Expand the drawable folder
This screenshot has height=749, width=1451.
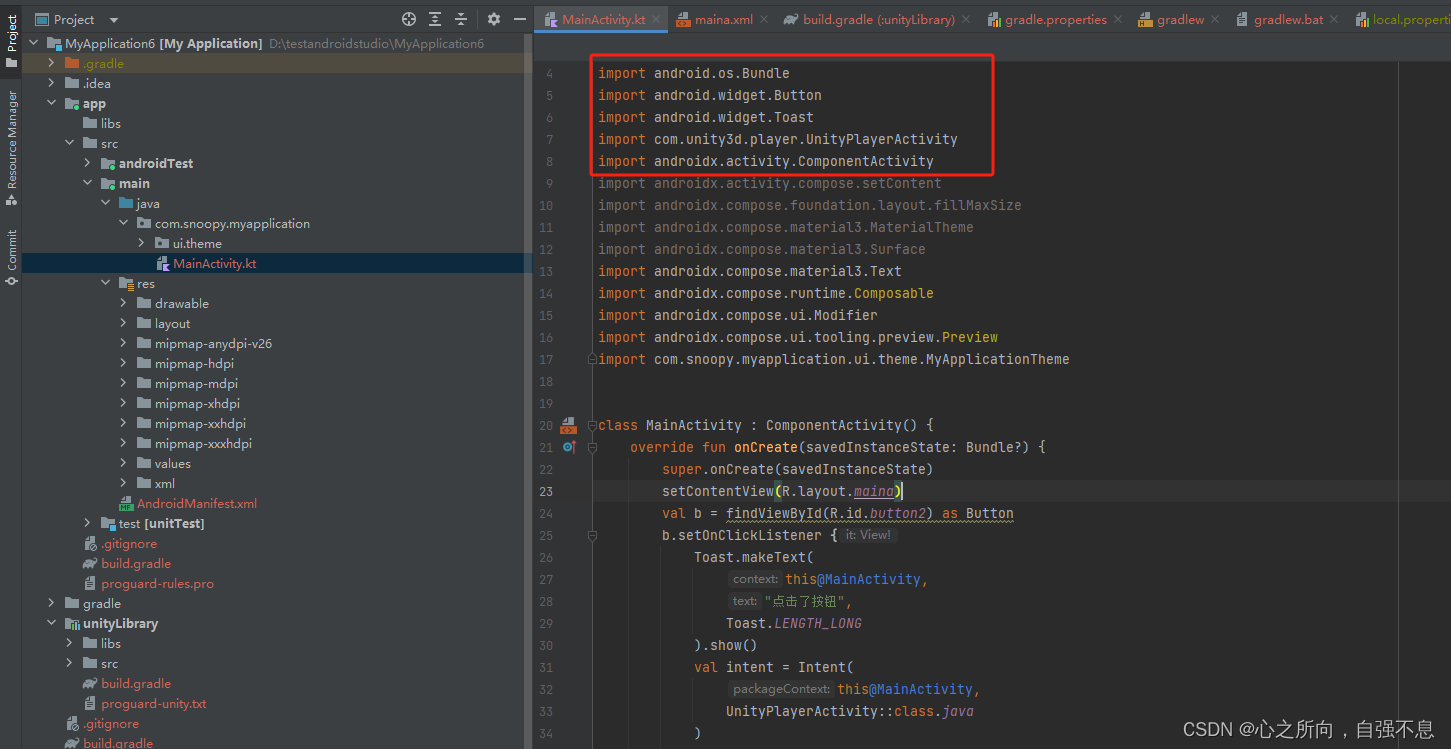(x=124, y=303)
